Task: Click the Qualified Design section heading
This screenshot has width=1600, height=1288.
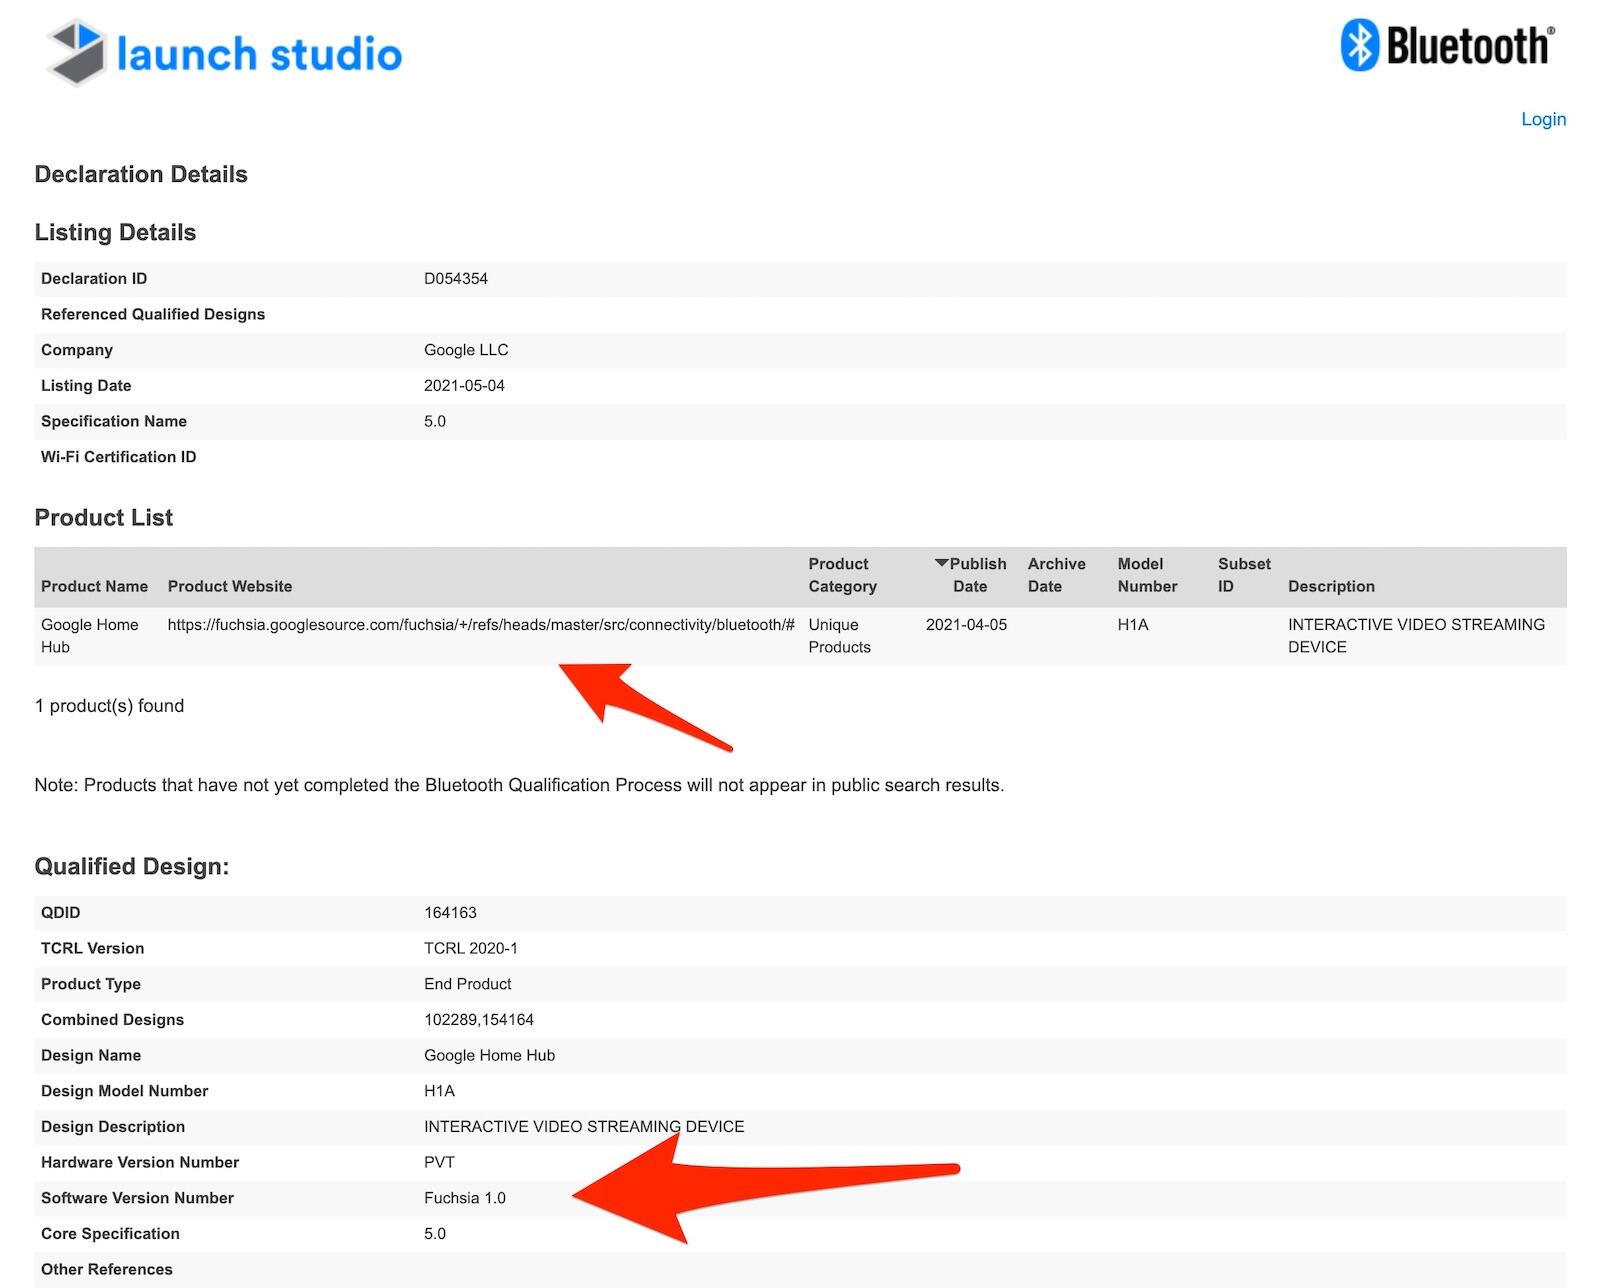Action: (x=132, y=867)
